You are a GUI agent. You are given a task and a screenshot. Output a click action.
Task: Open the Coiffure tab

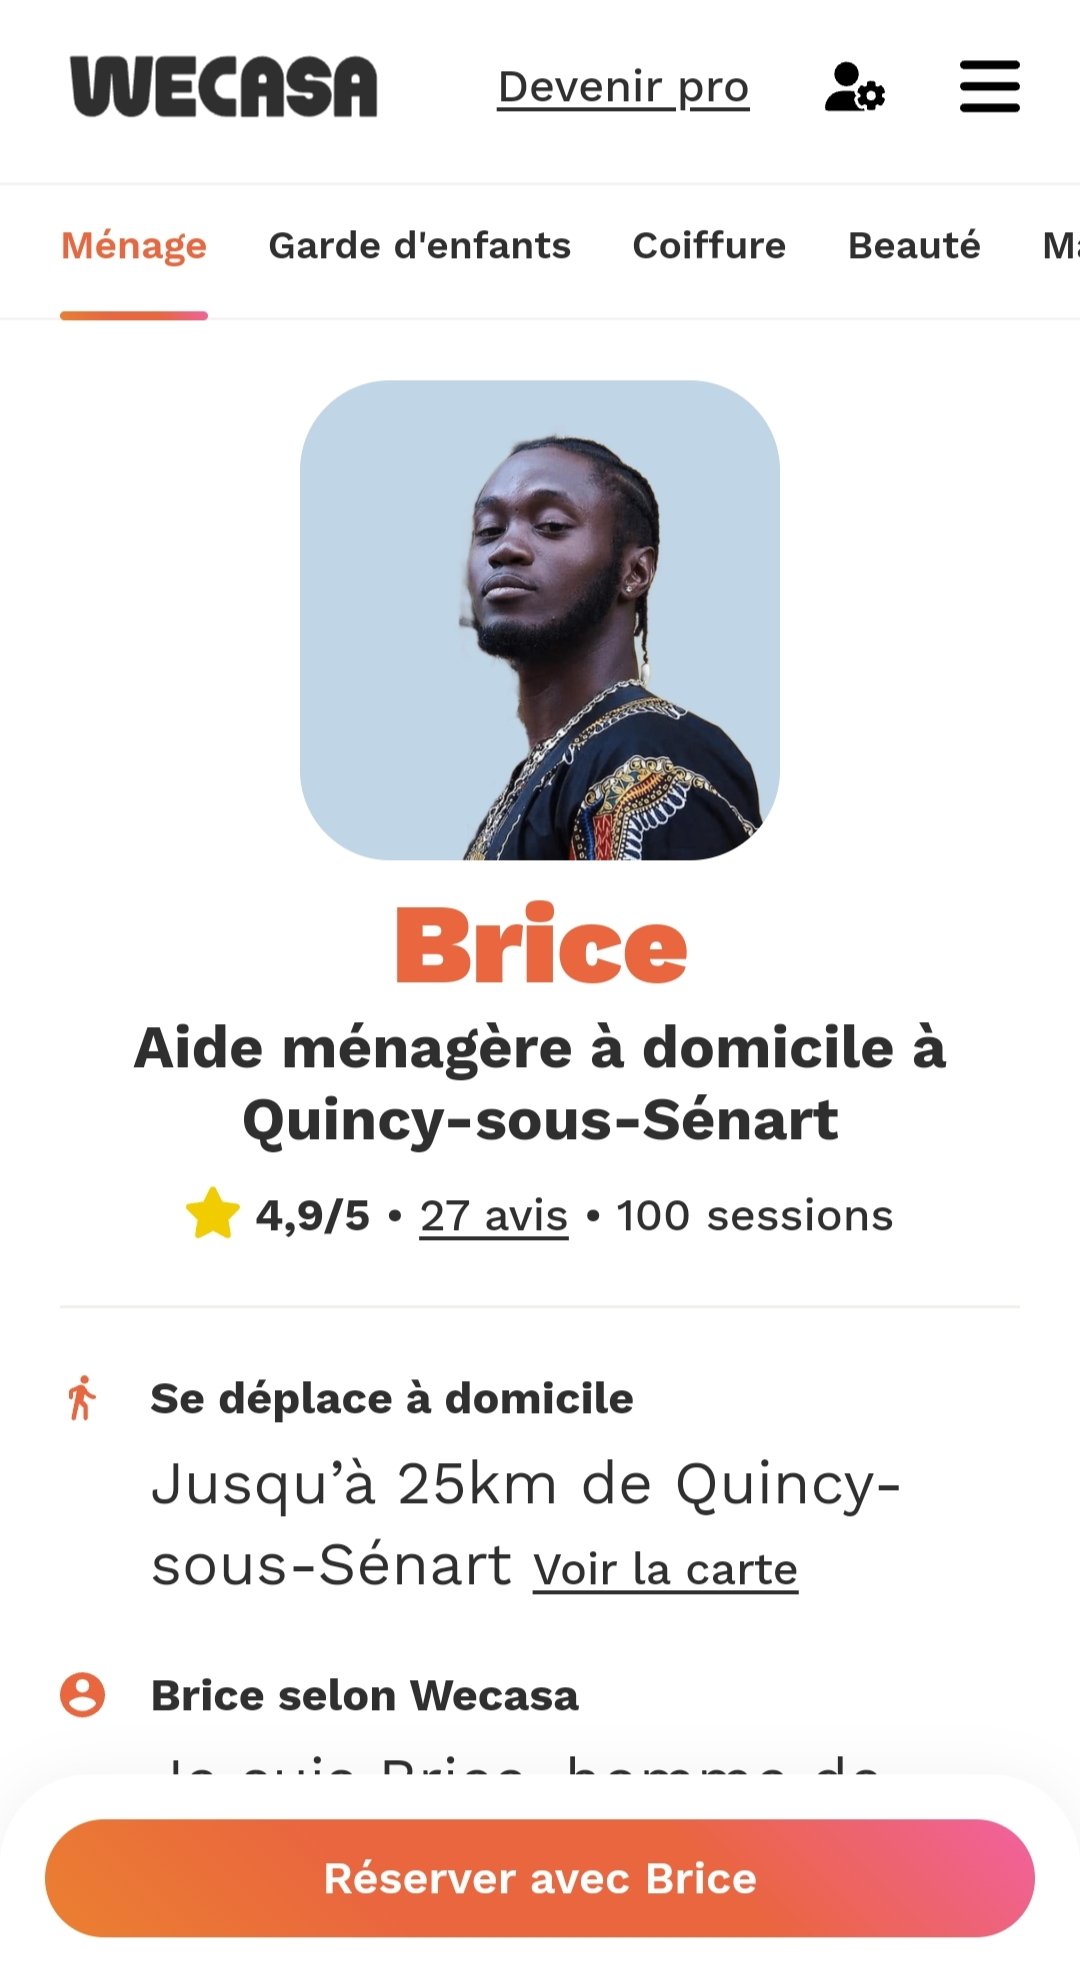pos(709,246)
